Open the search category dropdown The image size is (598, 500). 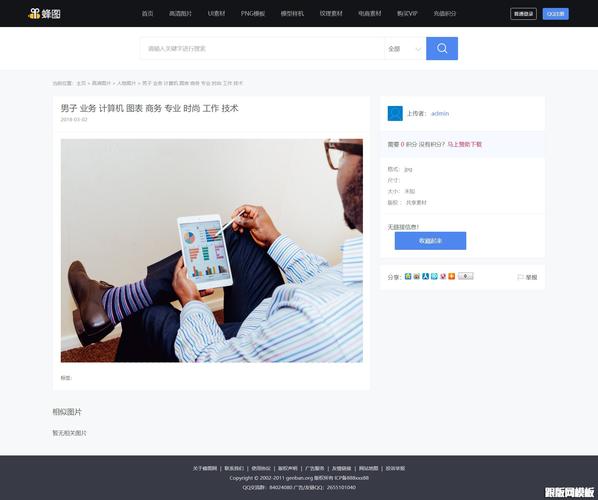pyautogui.click(x=405, y=48)
